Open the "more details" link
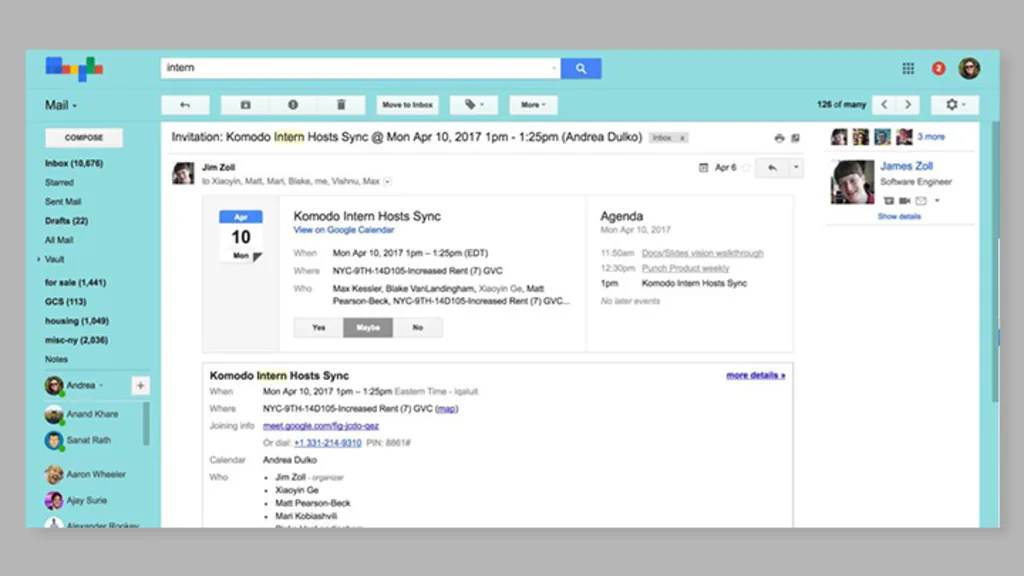Screen dimensions: 1024x576 coord(756,375)
